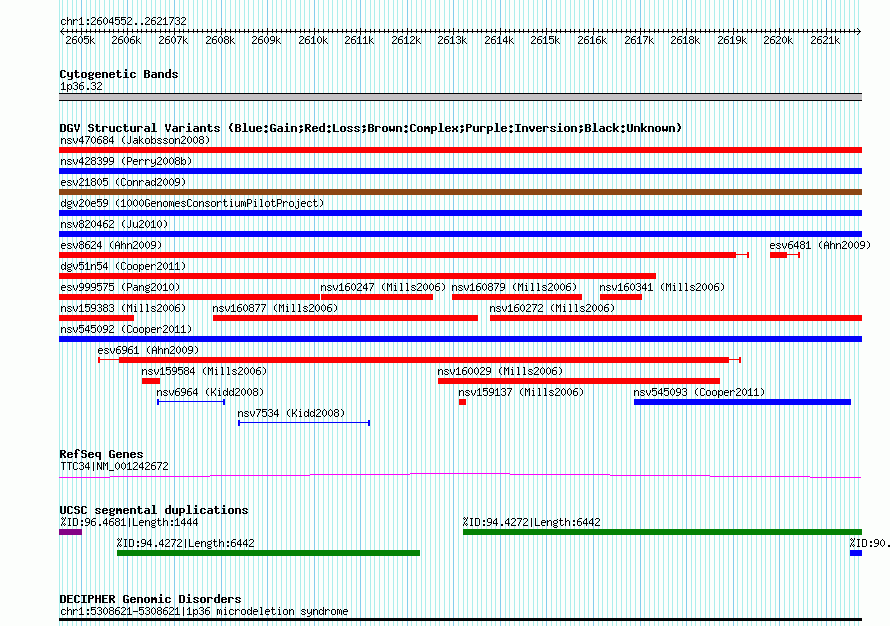The width and height of the screenshot is (890, 626).
Task: Select the nsv545092 (Cooper2011) blue bar
Action: click(x=460, y=339)
